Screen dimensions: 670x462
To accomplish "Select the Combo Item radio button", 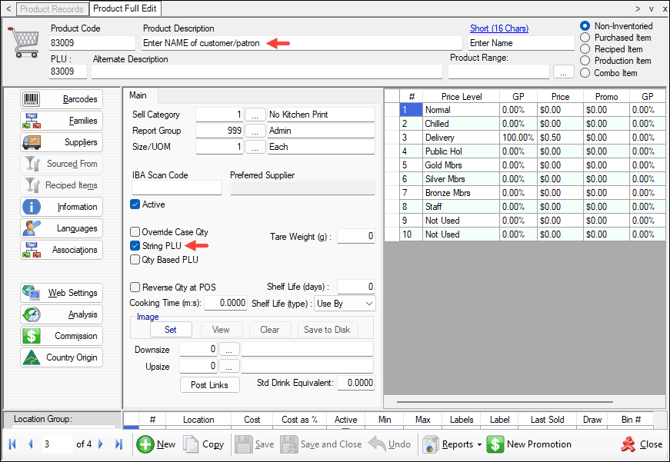I will coord(585,73).
